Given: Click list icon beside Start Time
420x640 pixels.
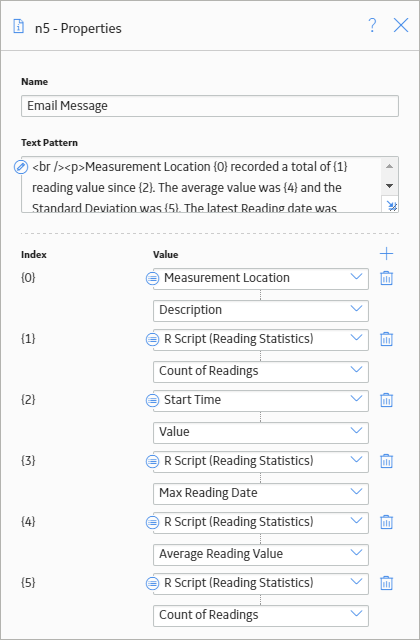Looking at the screenshot, I should tap(152, 400).
